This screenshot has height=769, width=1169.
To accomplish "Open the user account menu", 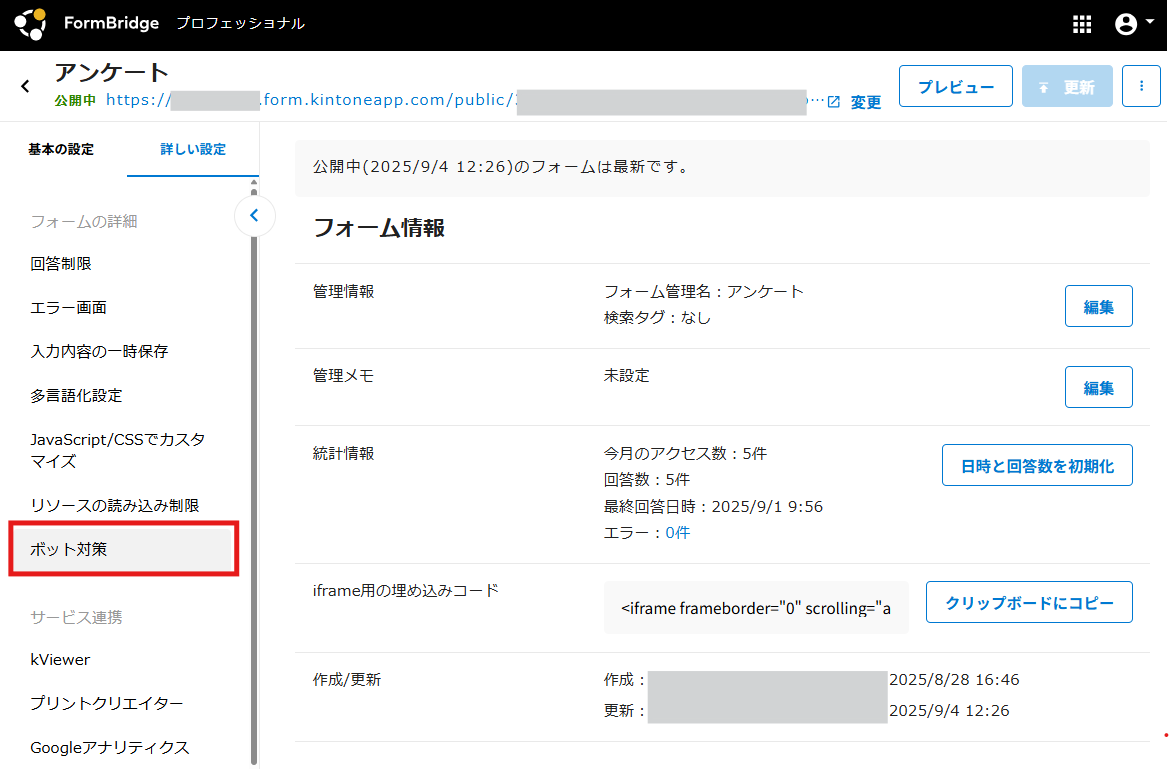I will click(1133, 25).
